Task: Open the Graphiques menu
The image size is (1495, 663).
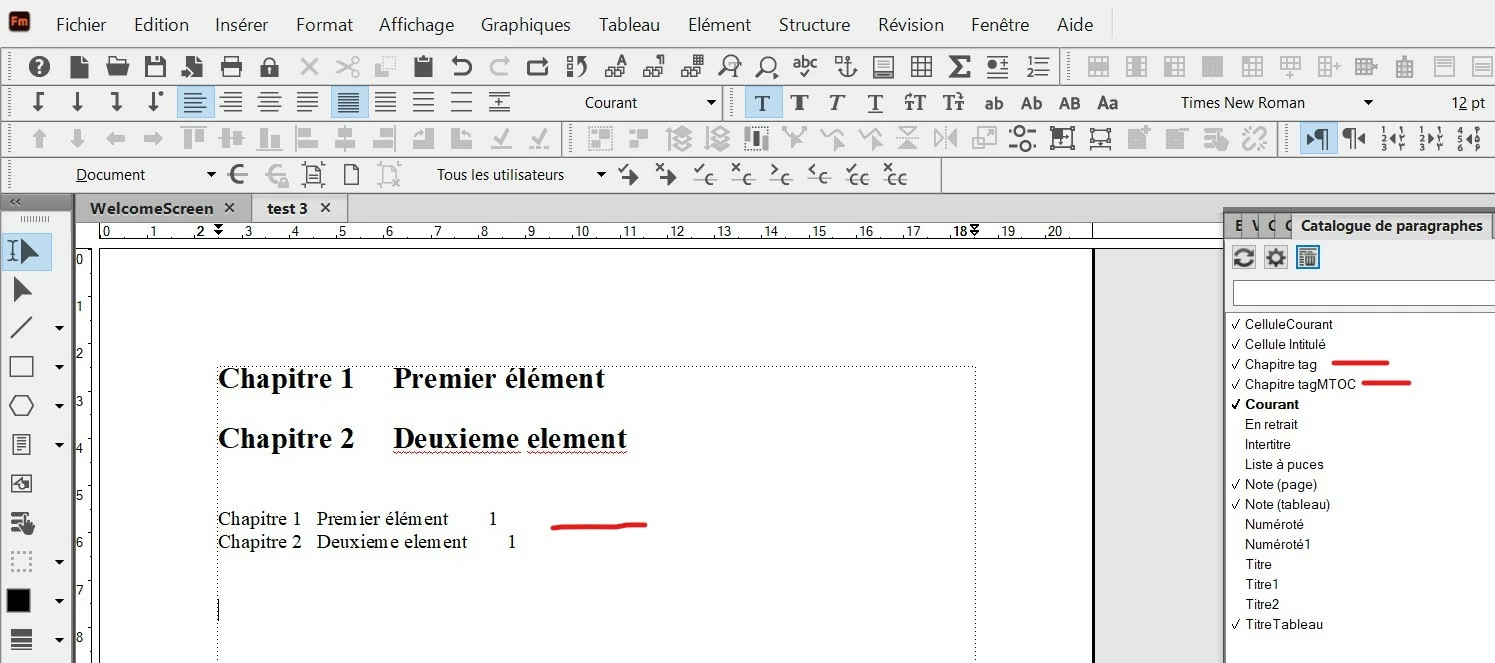Action: 525,25
